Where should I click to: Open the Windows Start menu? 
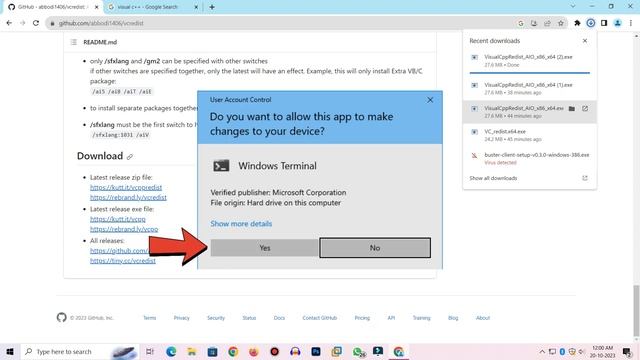point(10,351)
